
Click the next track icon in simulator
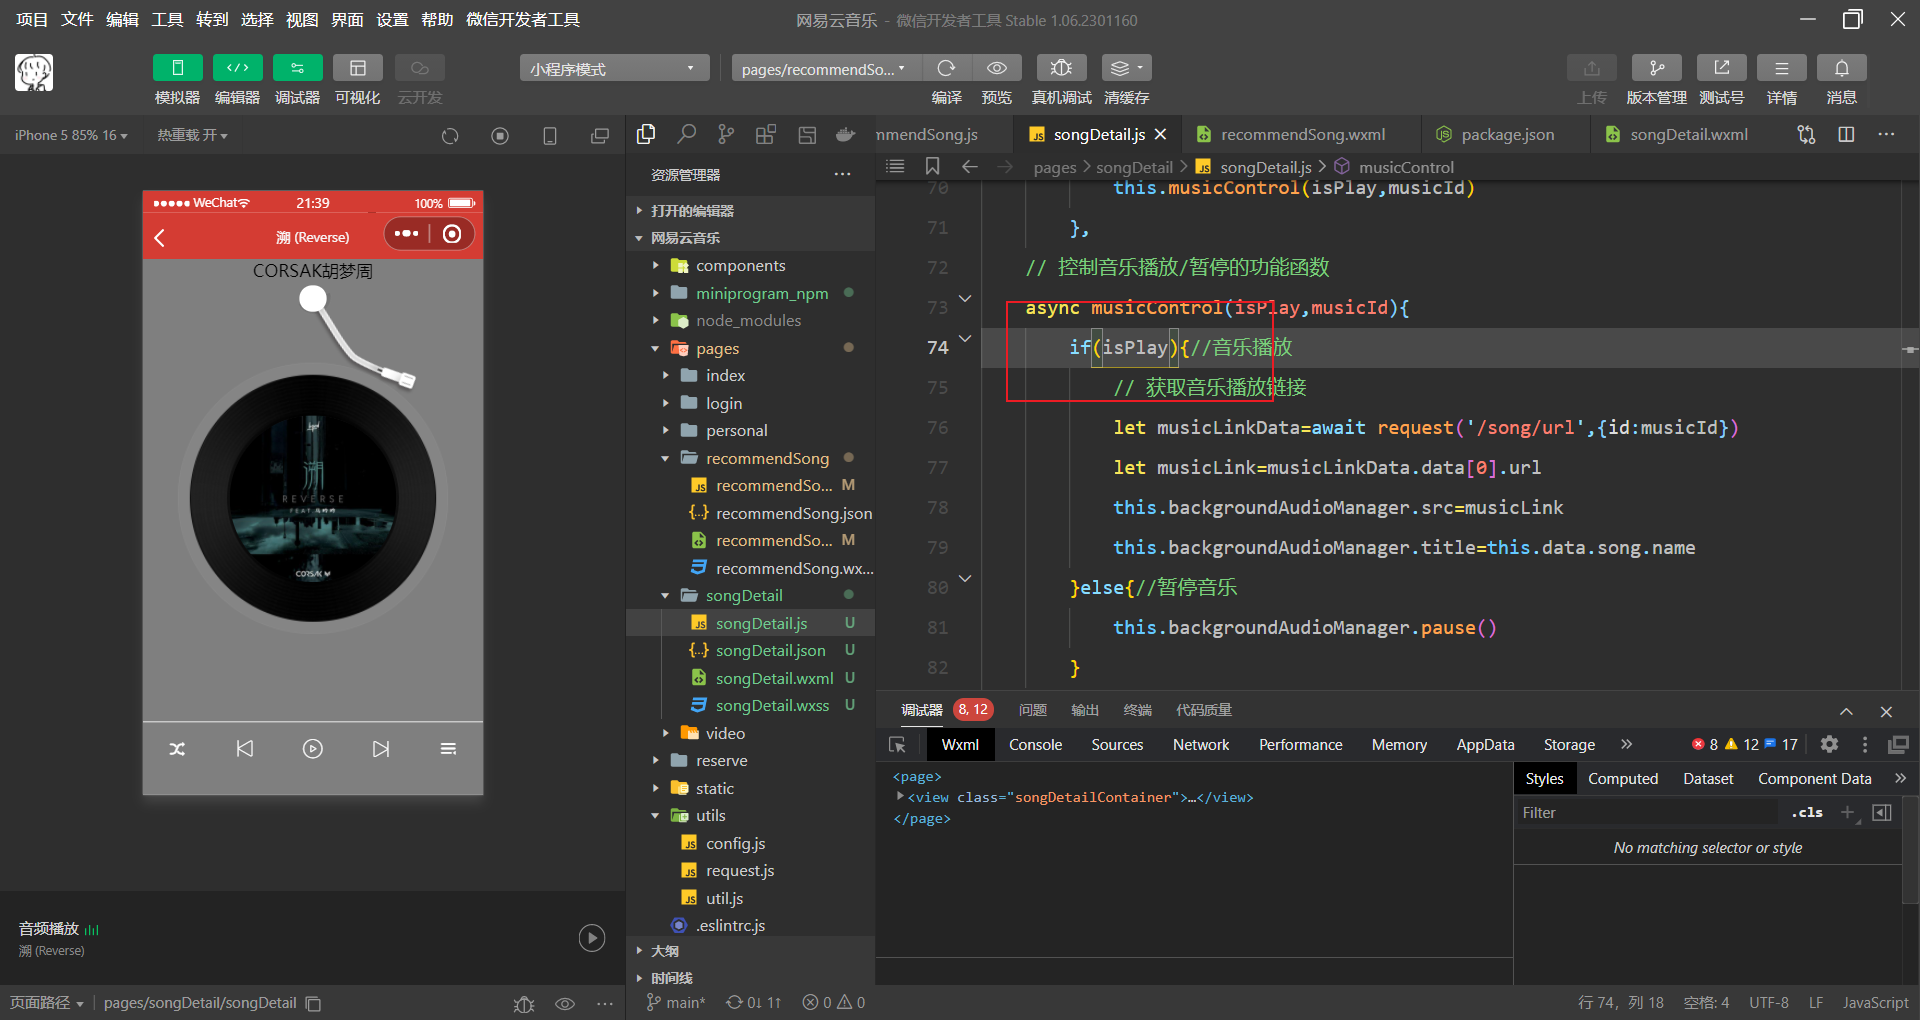381,749
